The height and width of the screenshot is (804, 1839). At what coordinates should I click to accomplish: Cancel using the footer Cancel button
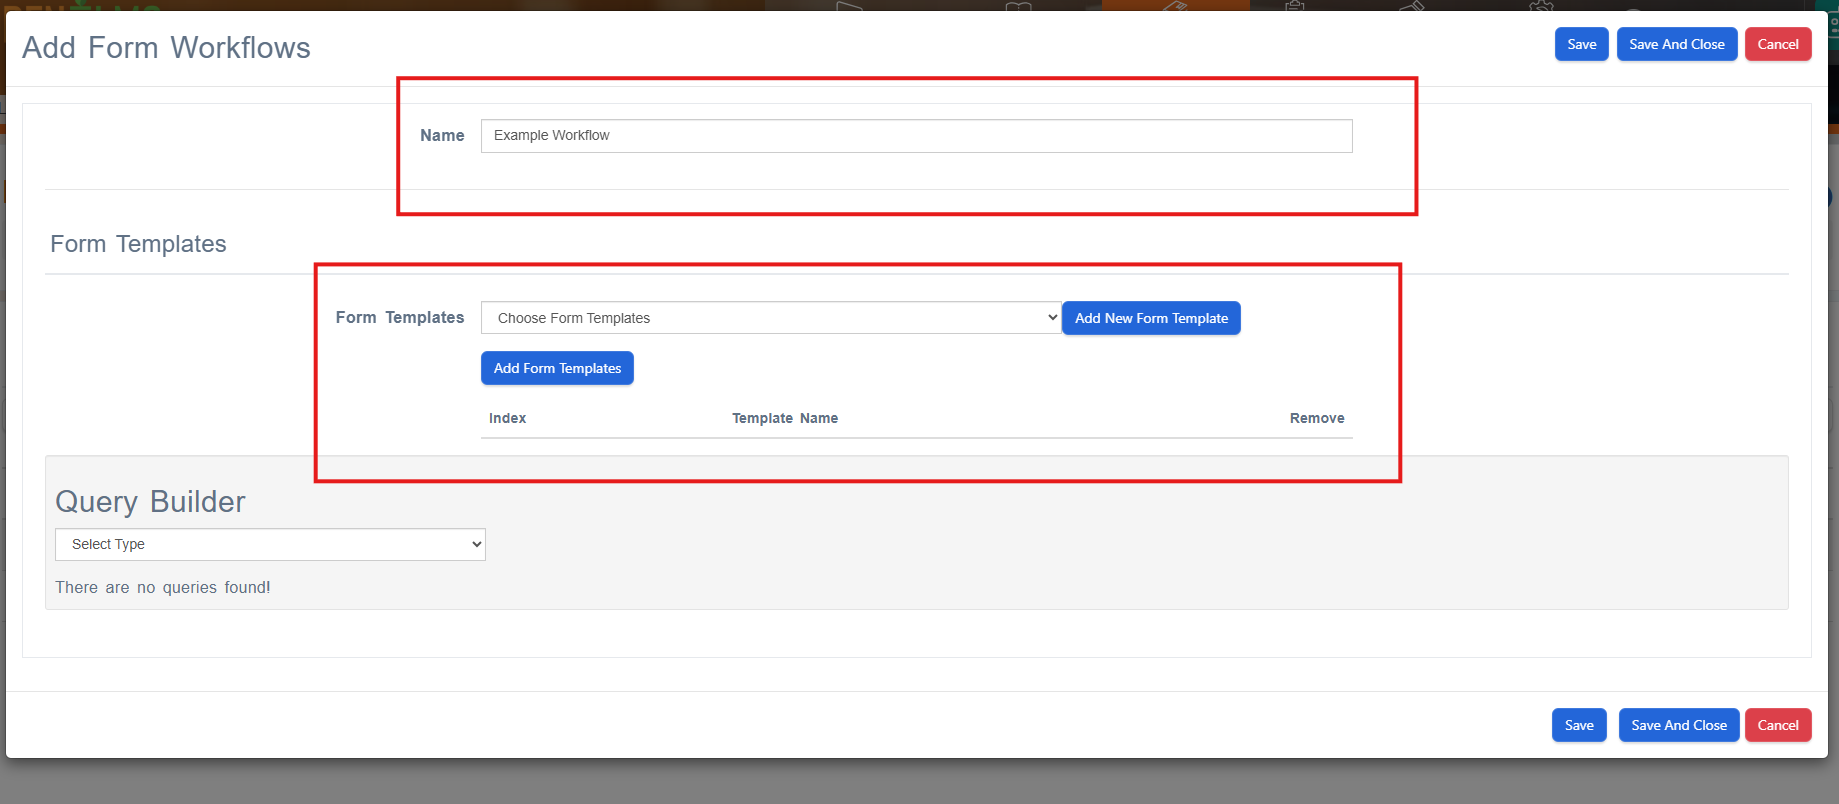tap(1778, 725)
